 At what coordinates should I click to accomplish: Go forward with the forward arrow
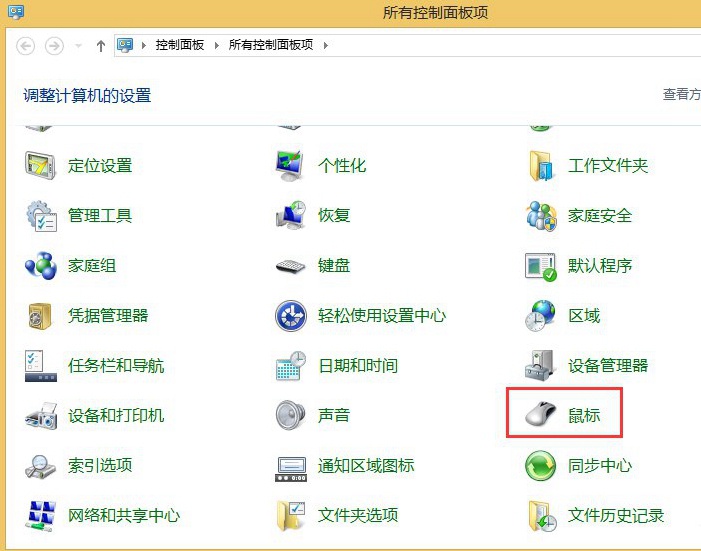(x=54, y=46)
